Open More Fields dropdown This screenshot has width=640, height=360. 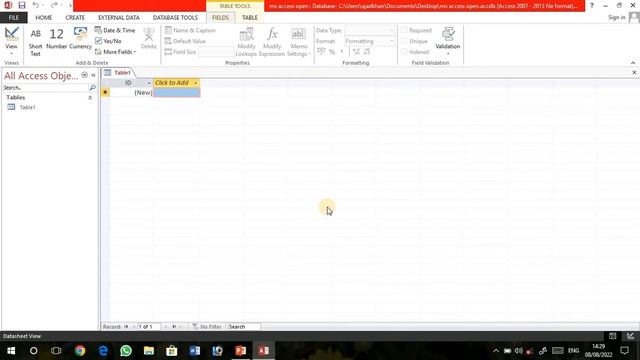point(116,52)
